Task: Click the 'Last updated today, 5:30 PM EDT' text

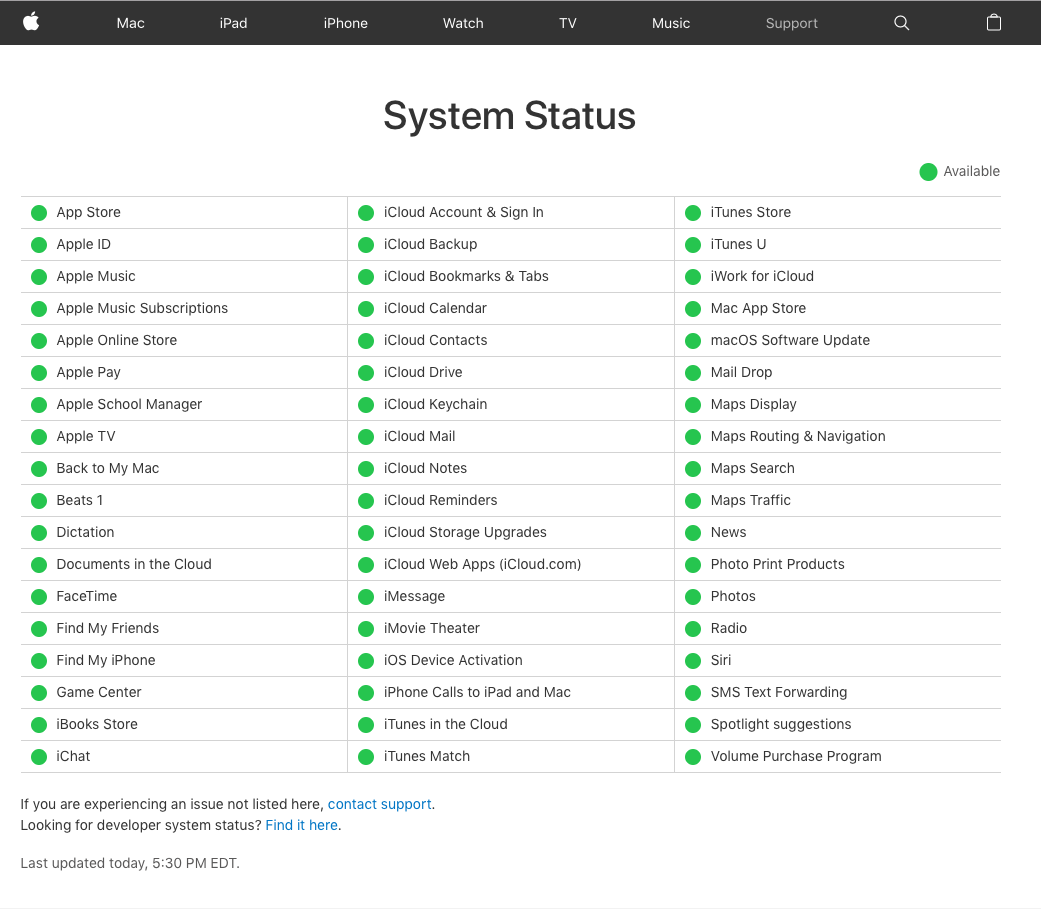Action: tap(130, 863)
